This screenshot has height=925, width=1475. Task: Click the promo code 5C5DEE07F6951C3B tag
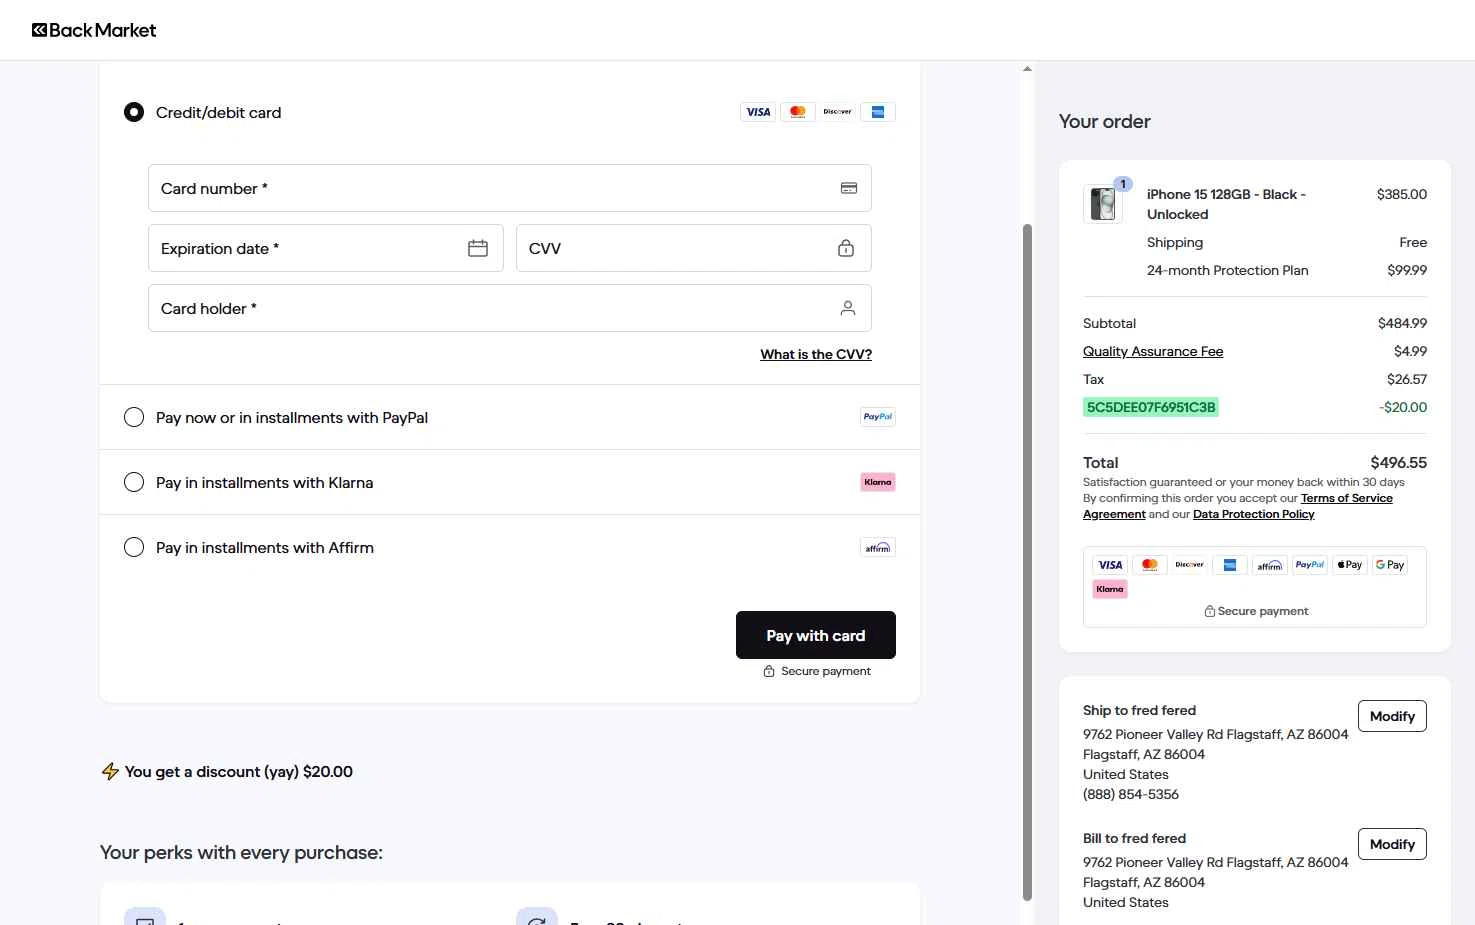tap(1151, 407)
